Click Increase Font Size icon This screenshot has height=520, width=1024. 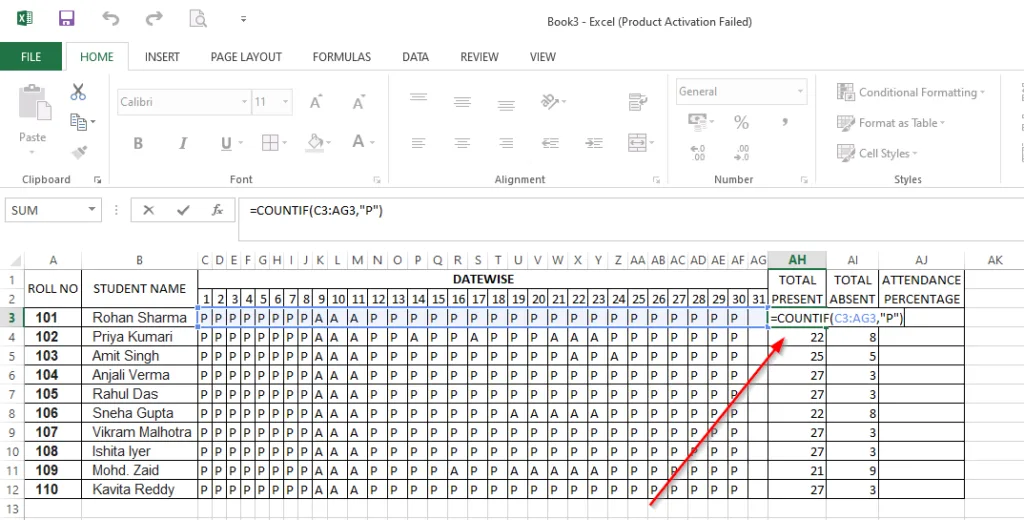315,102
